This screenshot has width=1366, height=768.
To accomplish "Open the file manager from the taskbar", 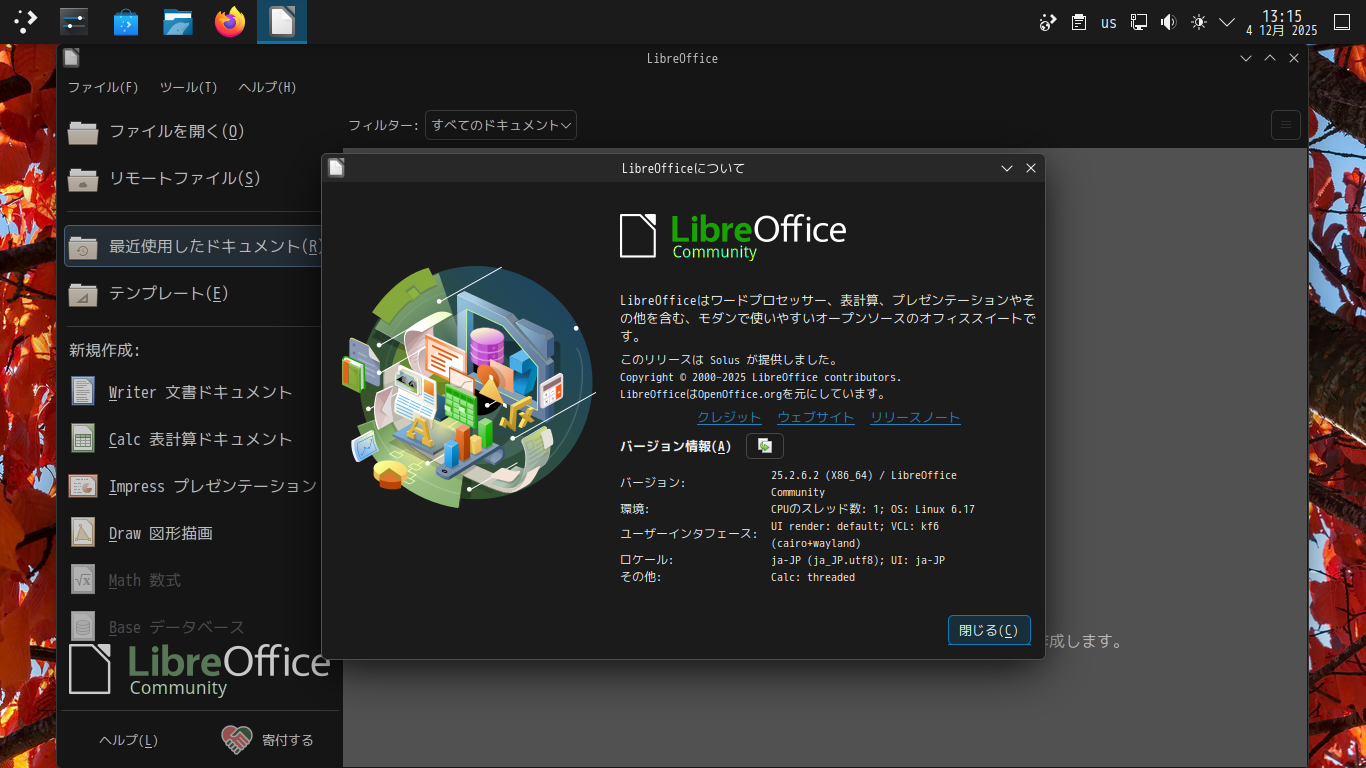I will click(177, 21).
